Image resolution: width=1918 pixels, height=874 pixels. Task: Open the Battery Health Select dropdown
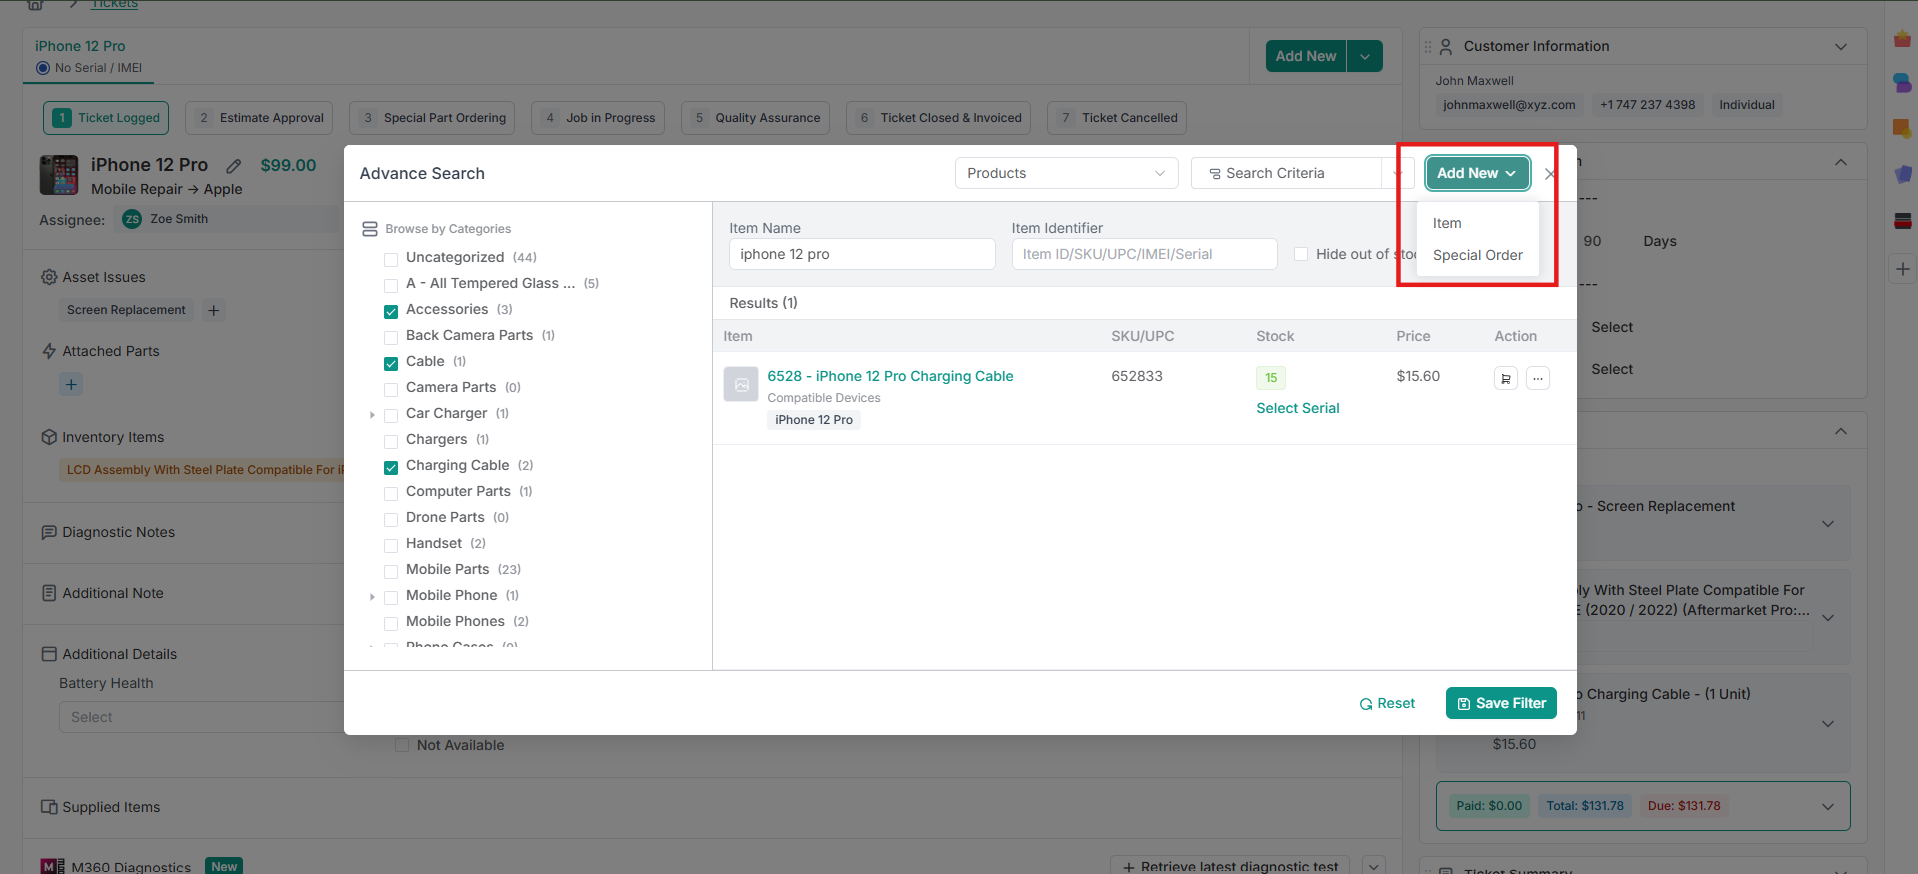[x=201, y=717]
